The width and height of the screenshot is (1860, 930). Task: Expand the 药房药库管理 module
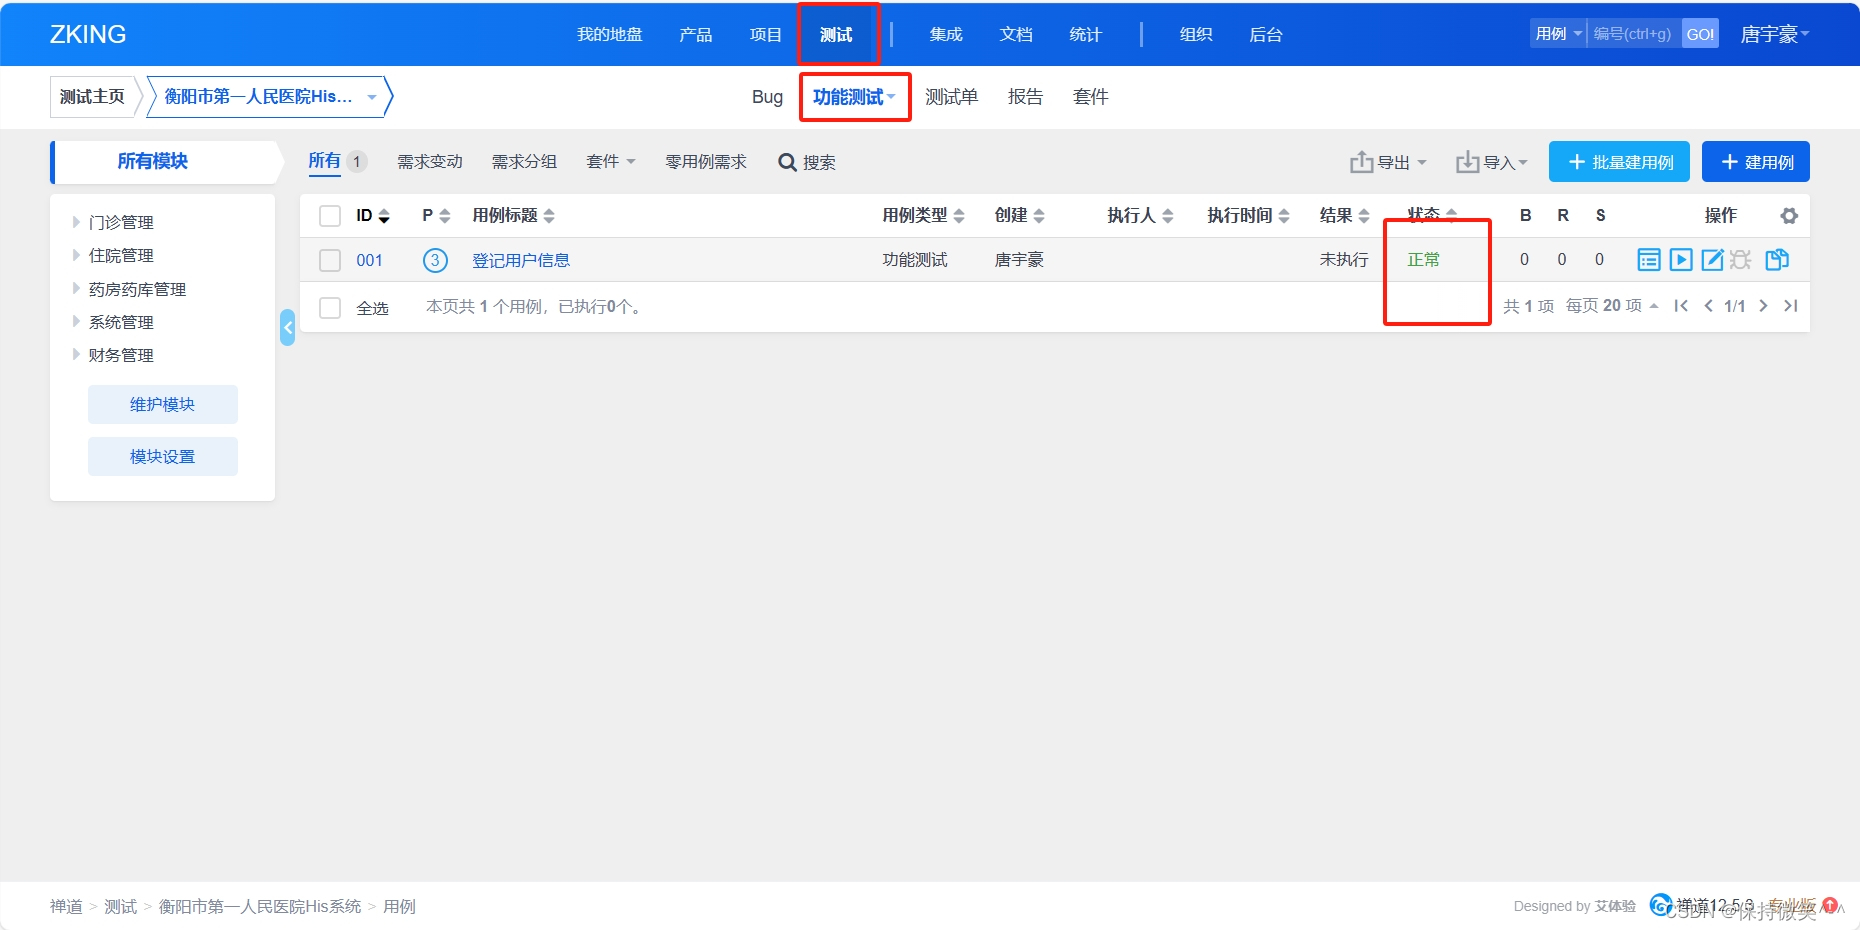tap(76, 289)
